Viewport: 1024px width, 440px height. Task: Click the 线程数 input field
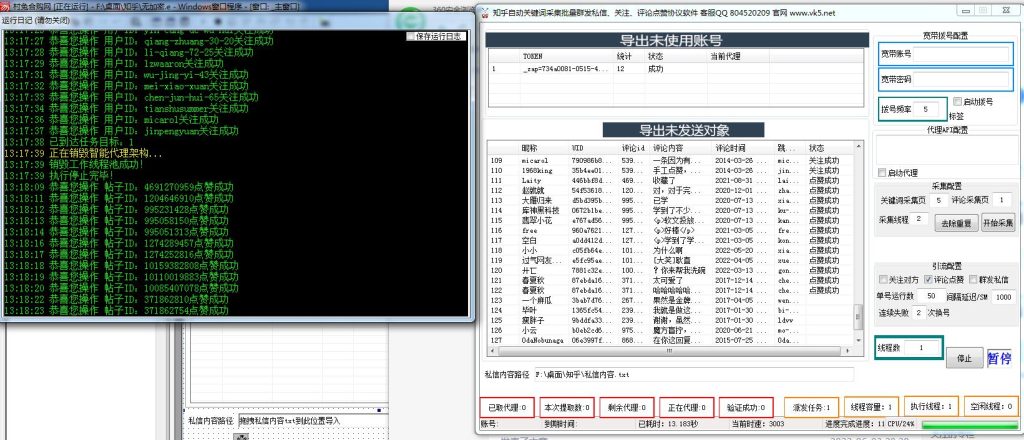(x=921, y=349)
